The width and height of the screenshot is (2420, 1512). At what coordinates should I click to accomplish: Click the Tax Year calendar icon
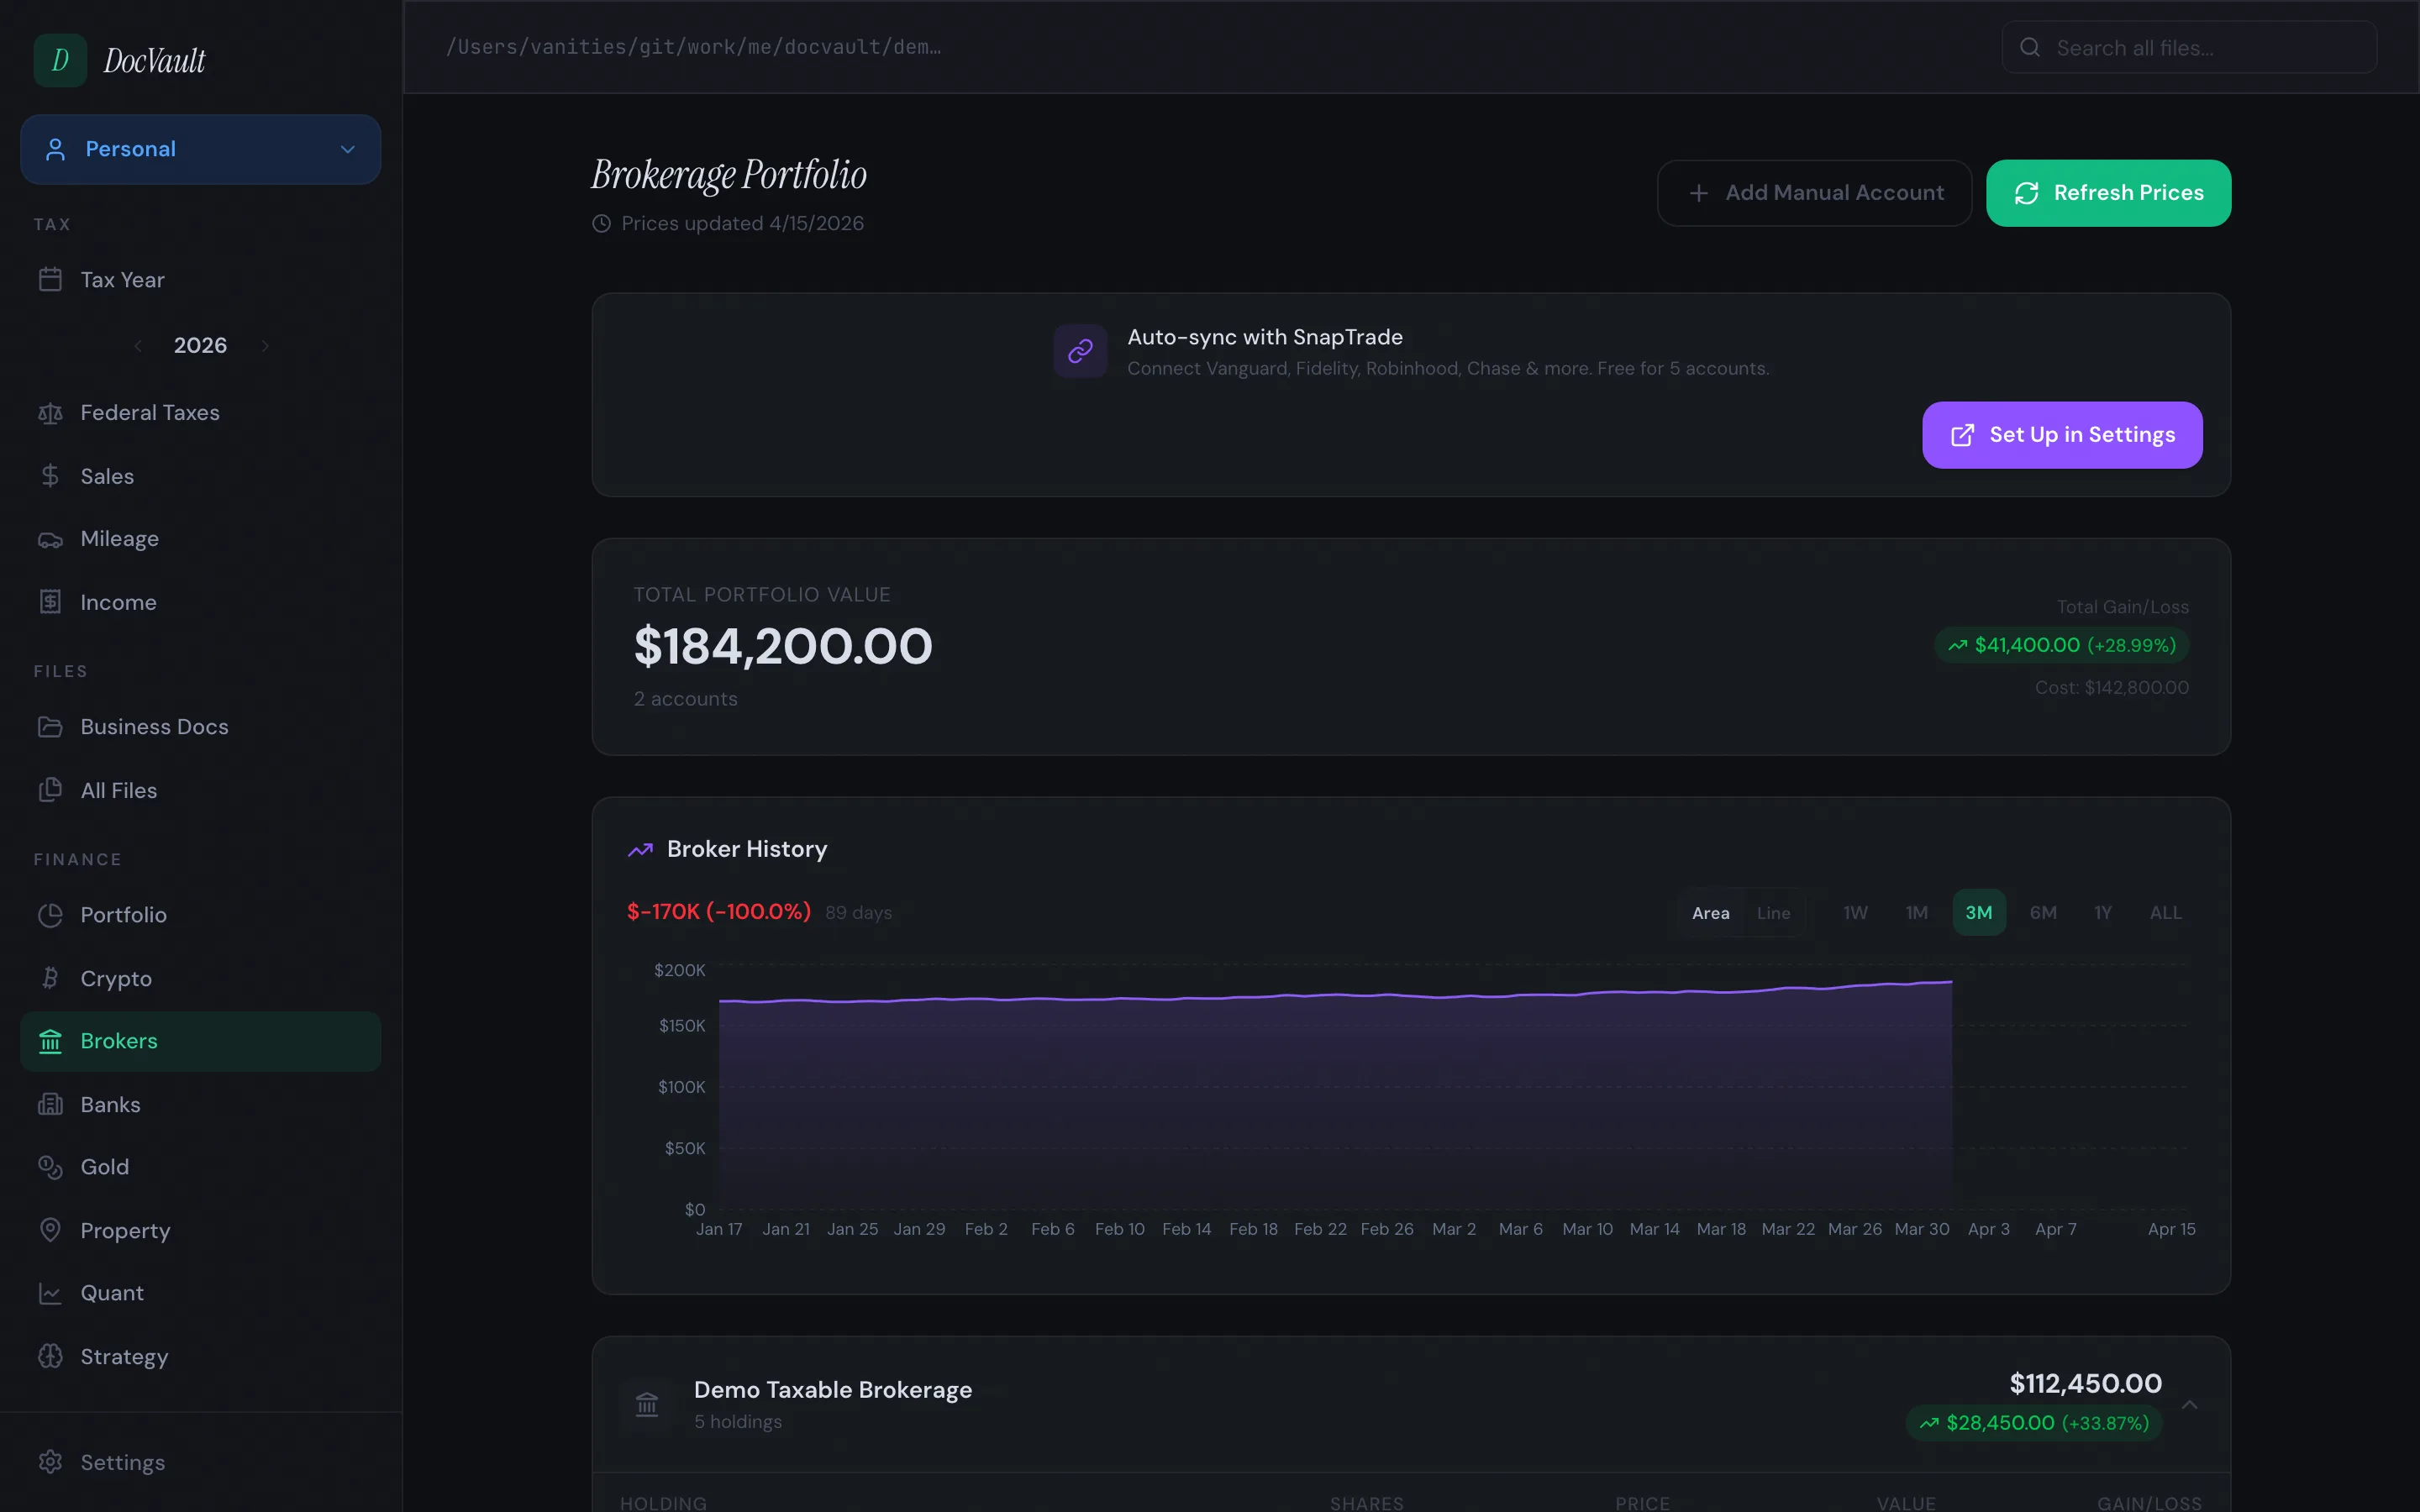point(50,280)
